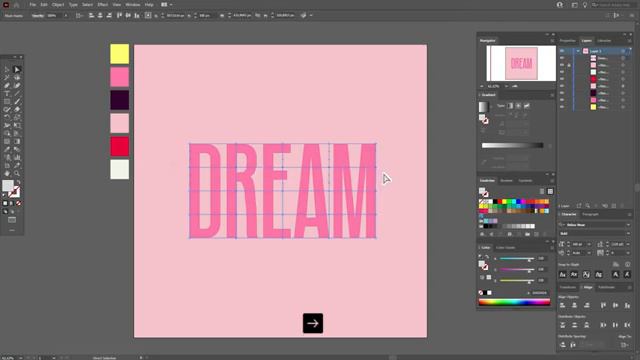Open the File menu
This screenshot has width=640, height=360.
pos(33,4)
